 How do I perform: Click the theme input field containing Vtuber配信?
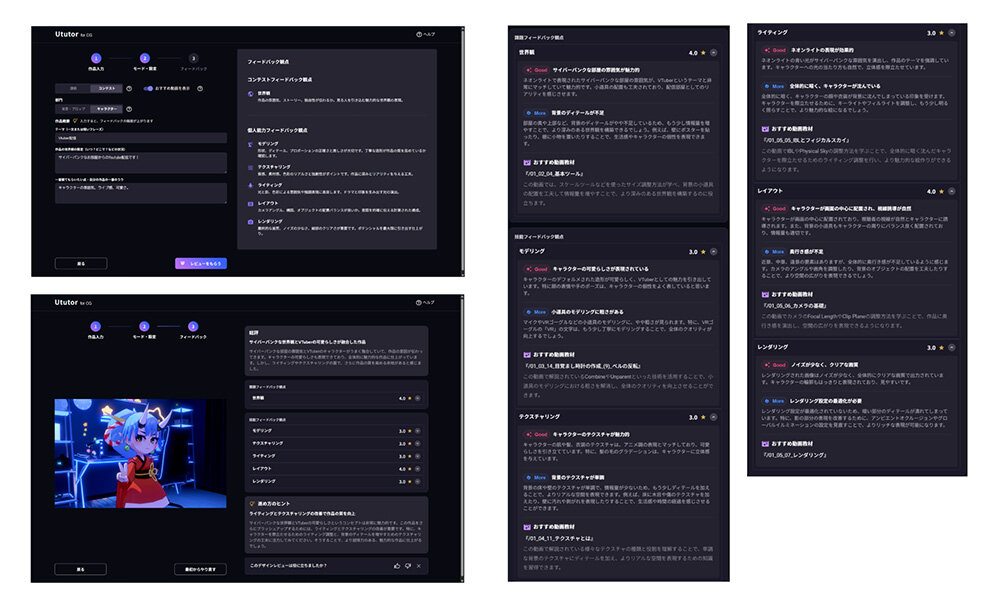click(x=140, y=138)
